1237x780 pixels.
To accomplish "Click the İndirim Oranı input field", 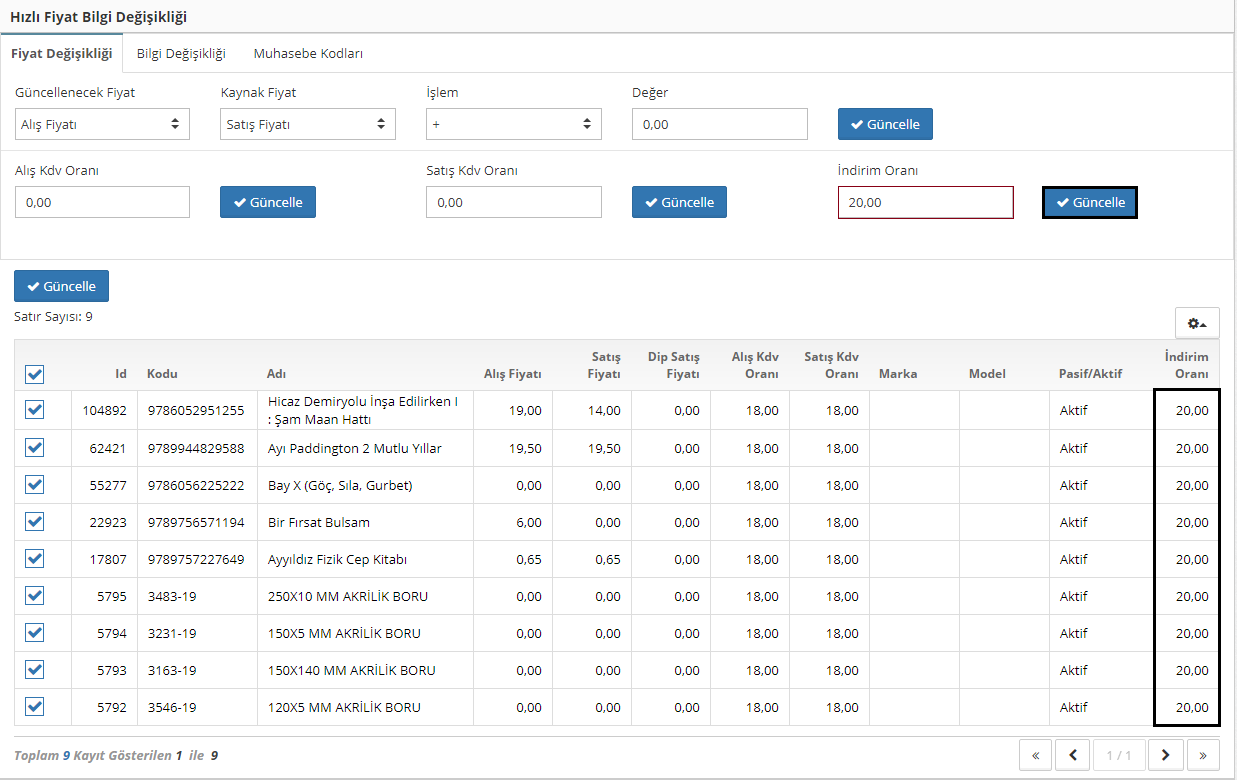I will pos(925,202).
